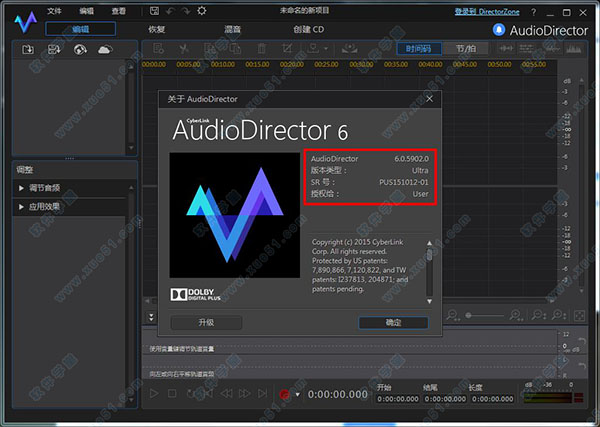Click the notification bell beside AudioDirector logo
The width and height of the screenshot is (600, 427).
pyautogui.click(x=499, y=30)
